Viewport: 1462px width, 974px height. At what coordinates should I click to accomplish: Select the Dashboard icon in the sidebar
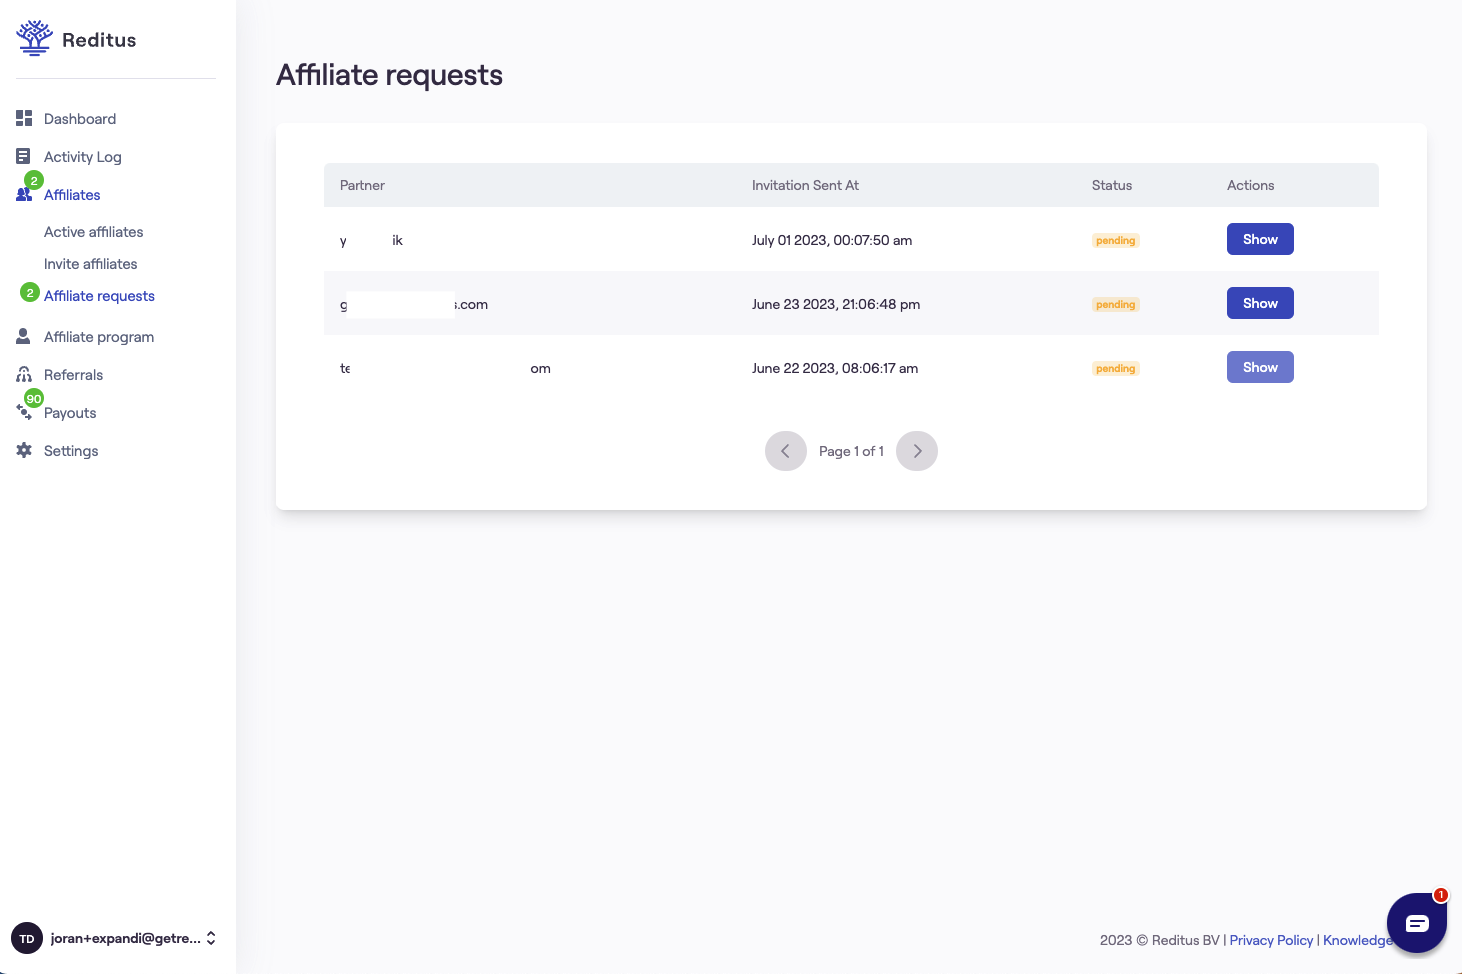pyautogui.click(x=24, y=118)
